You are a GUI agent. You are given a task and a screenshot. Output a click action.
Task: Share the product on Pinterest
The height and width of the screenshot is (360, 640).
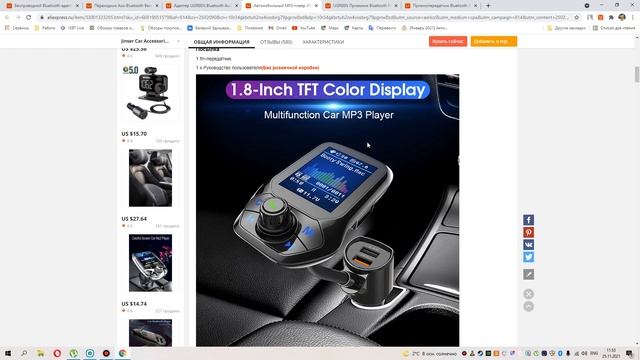pyautogui.click(x=528, y=232)
